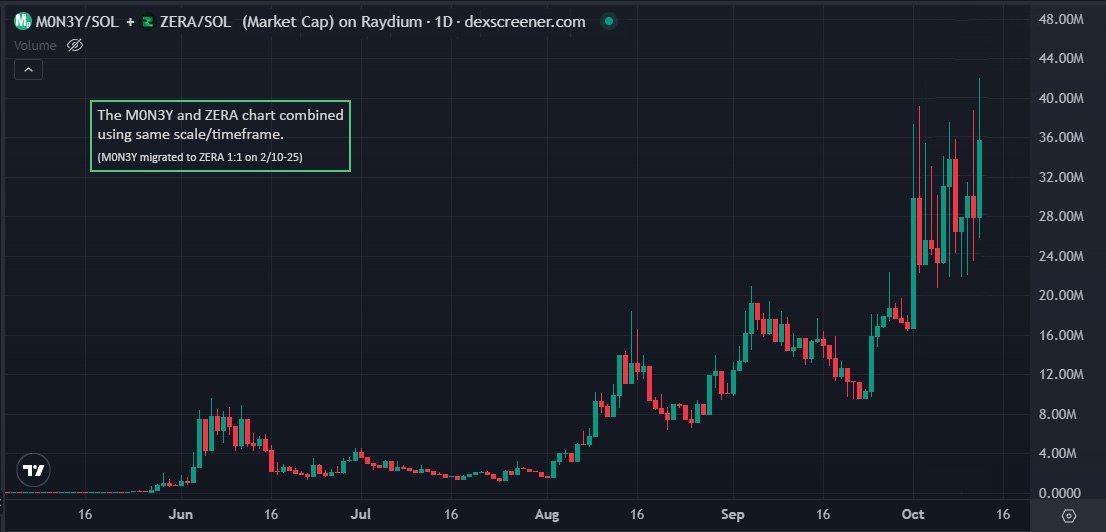This screenshot has width=1106, height=532.
Task: Click the Jul date label on time axis
Action: coord(360,515)
